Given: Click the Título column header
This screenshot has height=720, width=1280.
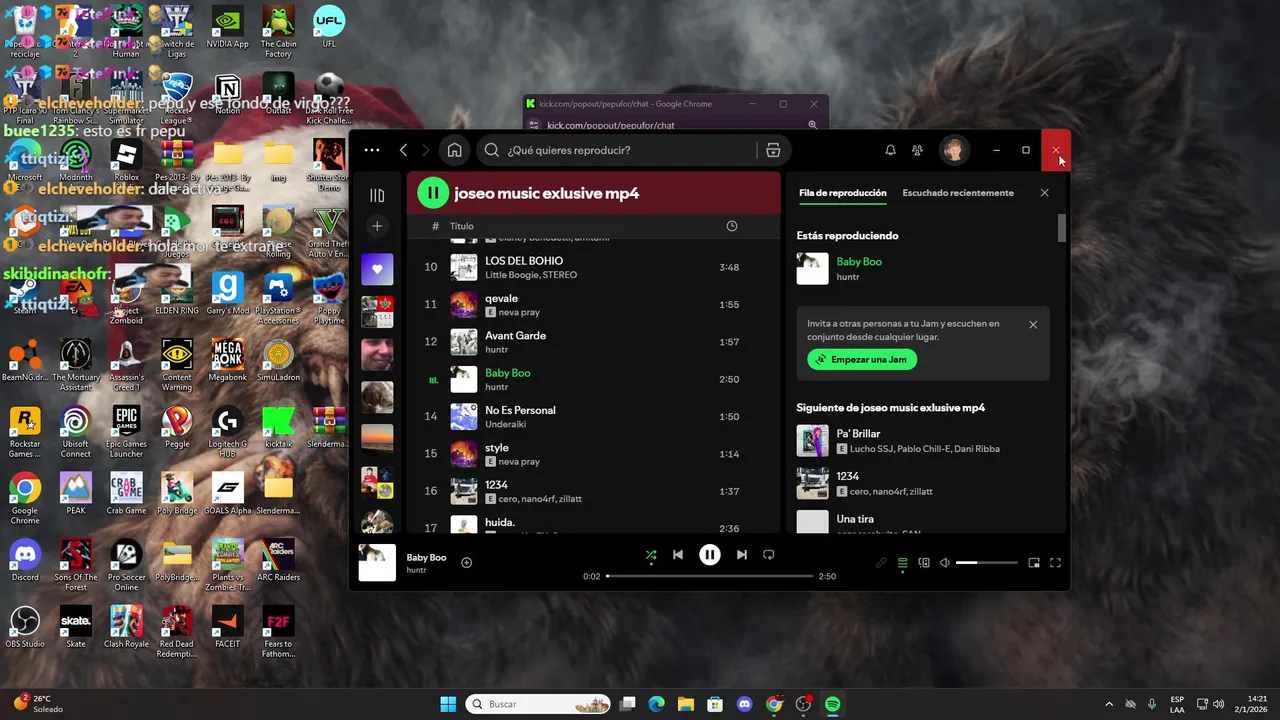Looking at the screenshot, I should click(461, 226).
